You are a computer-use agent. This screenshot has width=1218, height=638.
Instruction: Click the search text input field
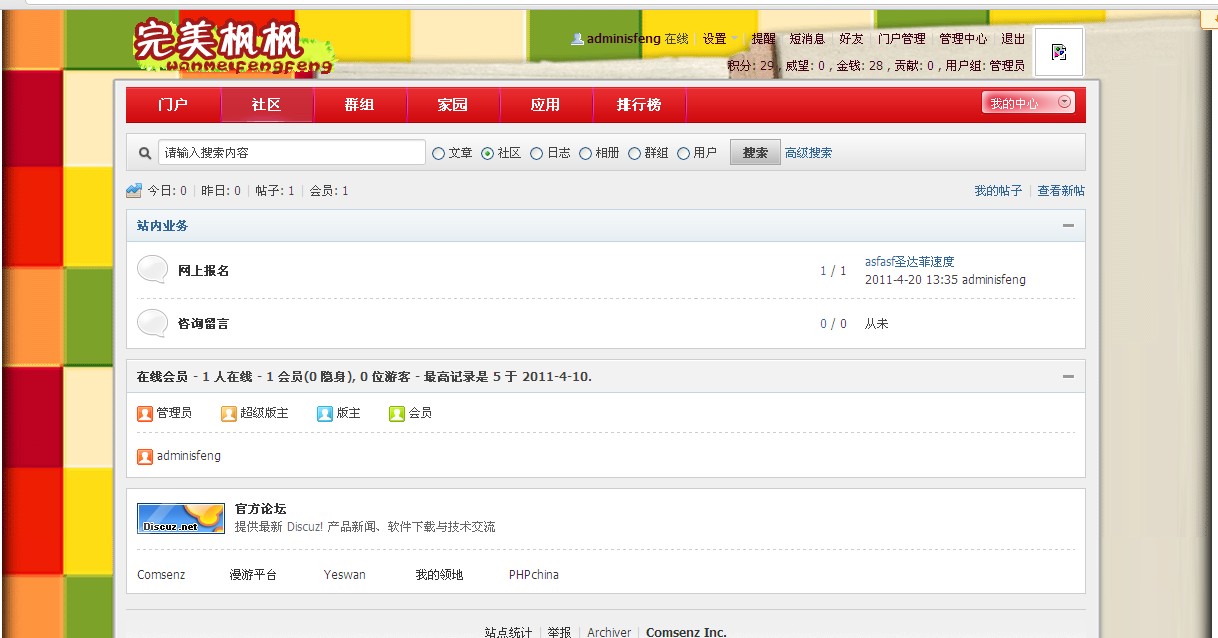click(292, 153)
